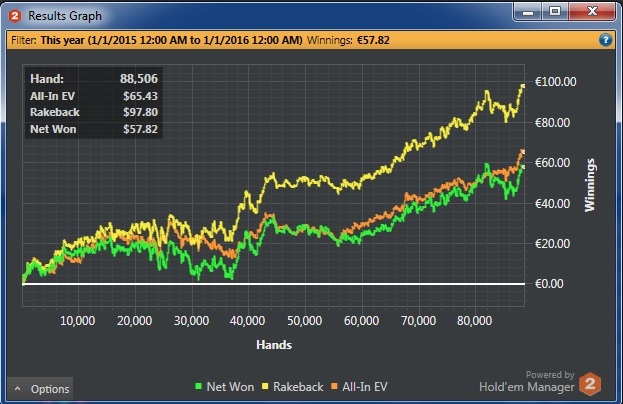Click the Winnings €57.82 value in filter bar

click(x=373, y=40)
